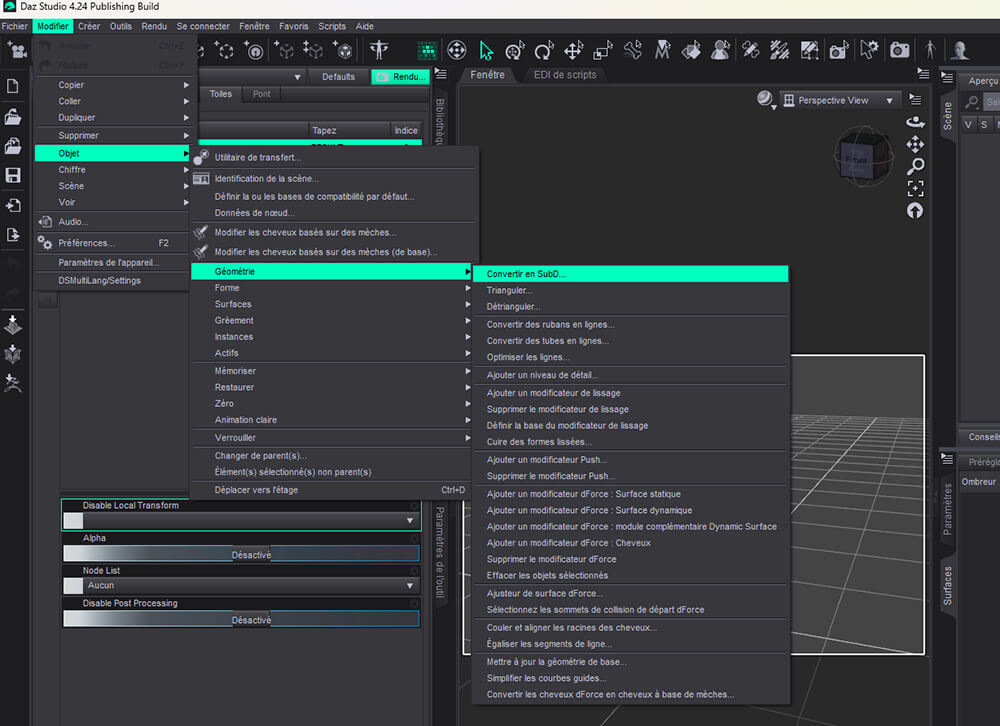Click the green Rendu... button
Image resolution: width=1000 pixels, height=726 pixels.
tap(401, 77)
